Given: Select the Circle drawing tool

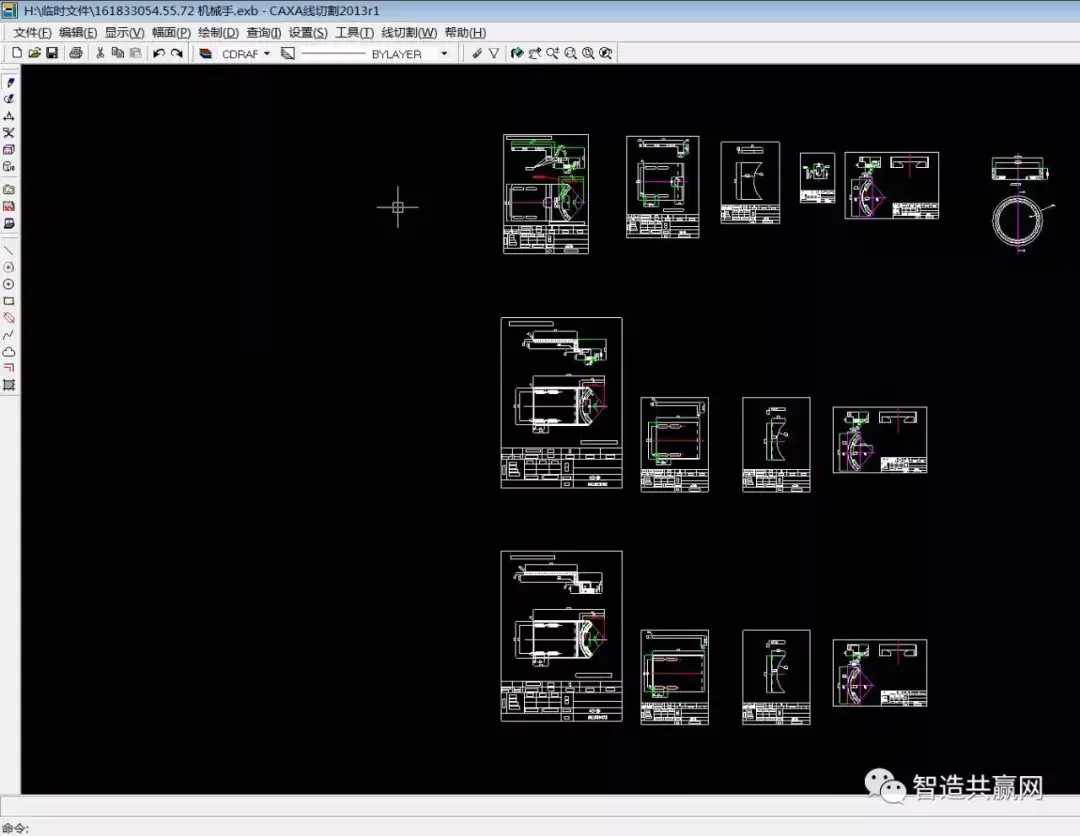Looking at the screenshot, I should click(9, 284).
